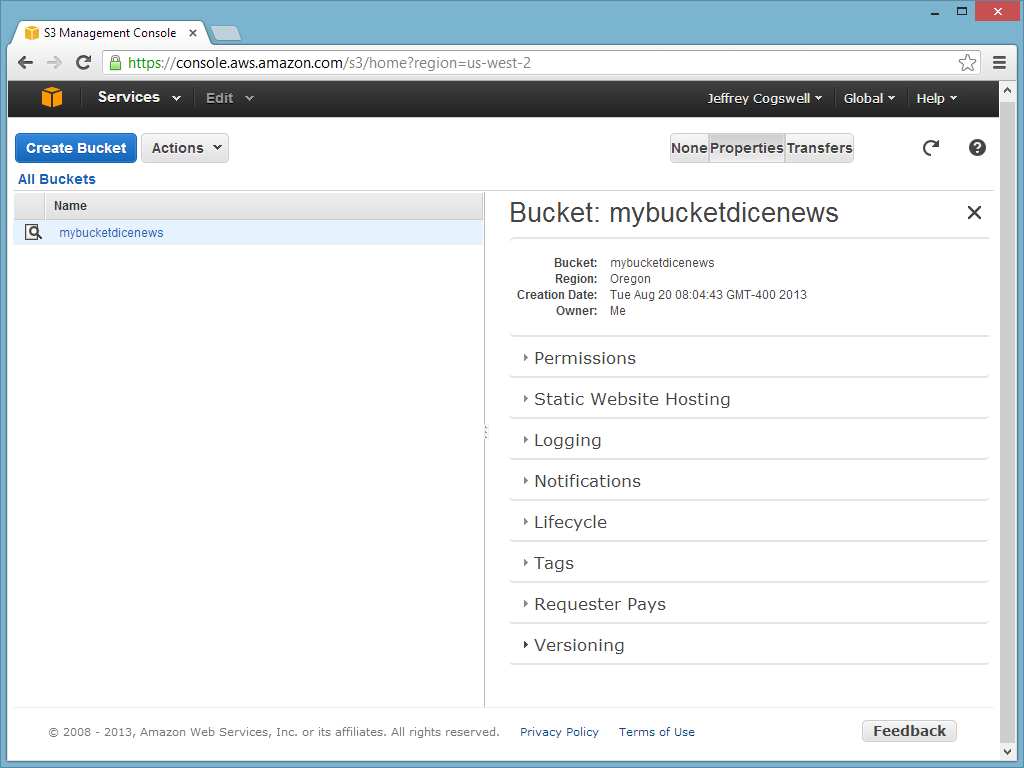This screenshot has height=768, width=1024.
Task: Close the bucket properties panel
Action: [974, 212]
